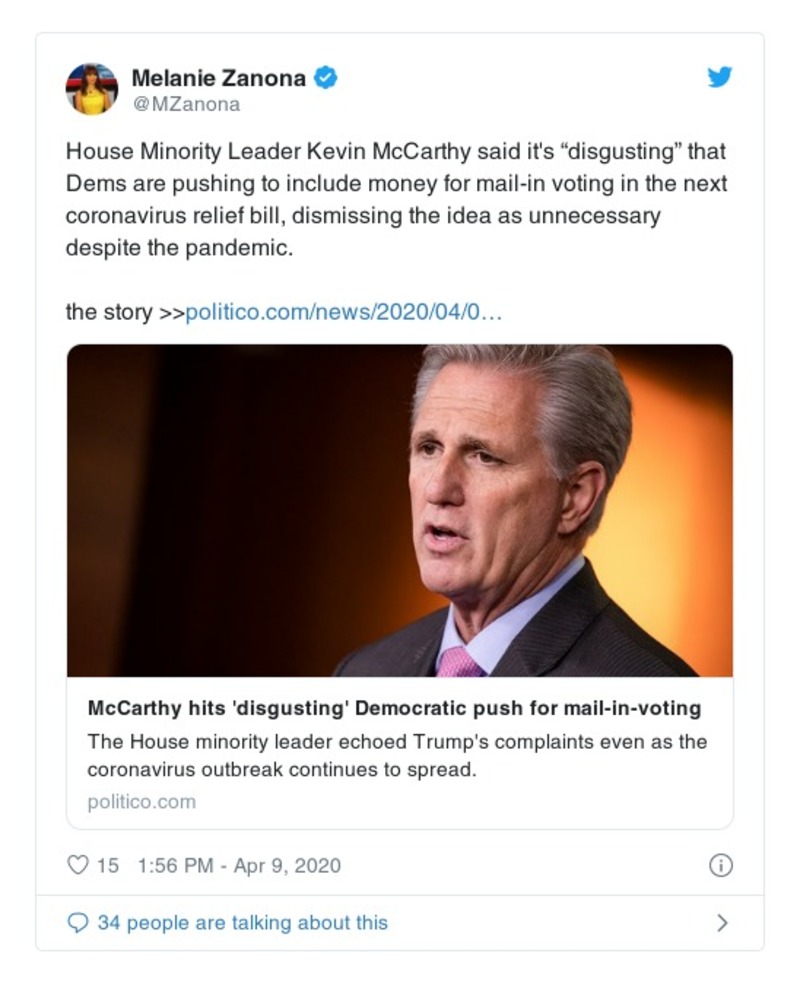
Task: Click "34 people are talking about this"
Action: click(242, 923)
